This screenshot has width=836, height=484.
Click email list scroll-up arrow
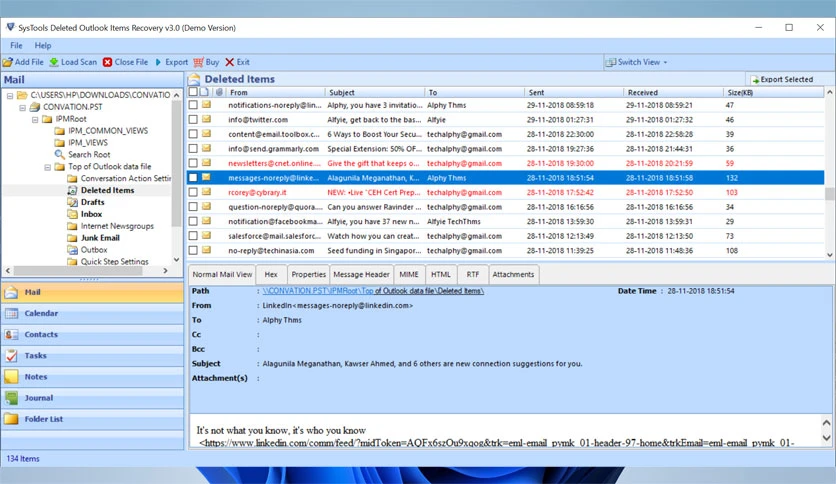(829, 92)
